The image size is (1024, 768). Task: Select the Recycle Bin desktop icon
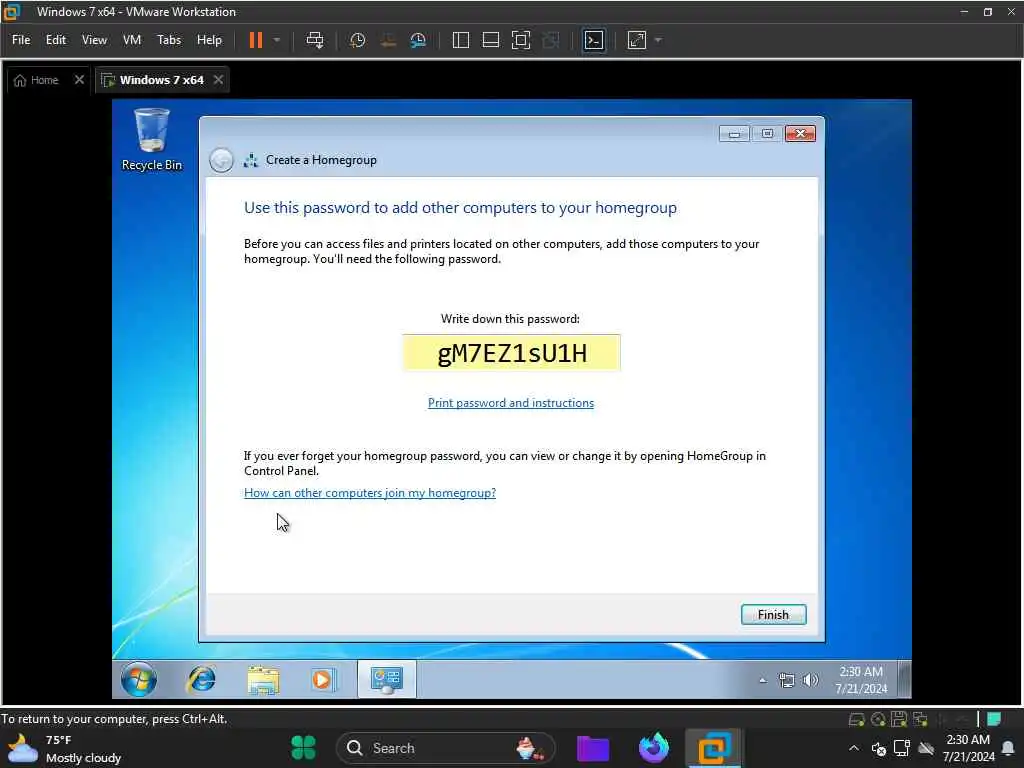point(152,140)
